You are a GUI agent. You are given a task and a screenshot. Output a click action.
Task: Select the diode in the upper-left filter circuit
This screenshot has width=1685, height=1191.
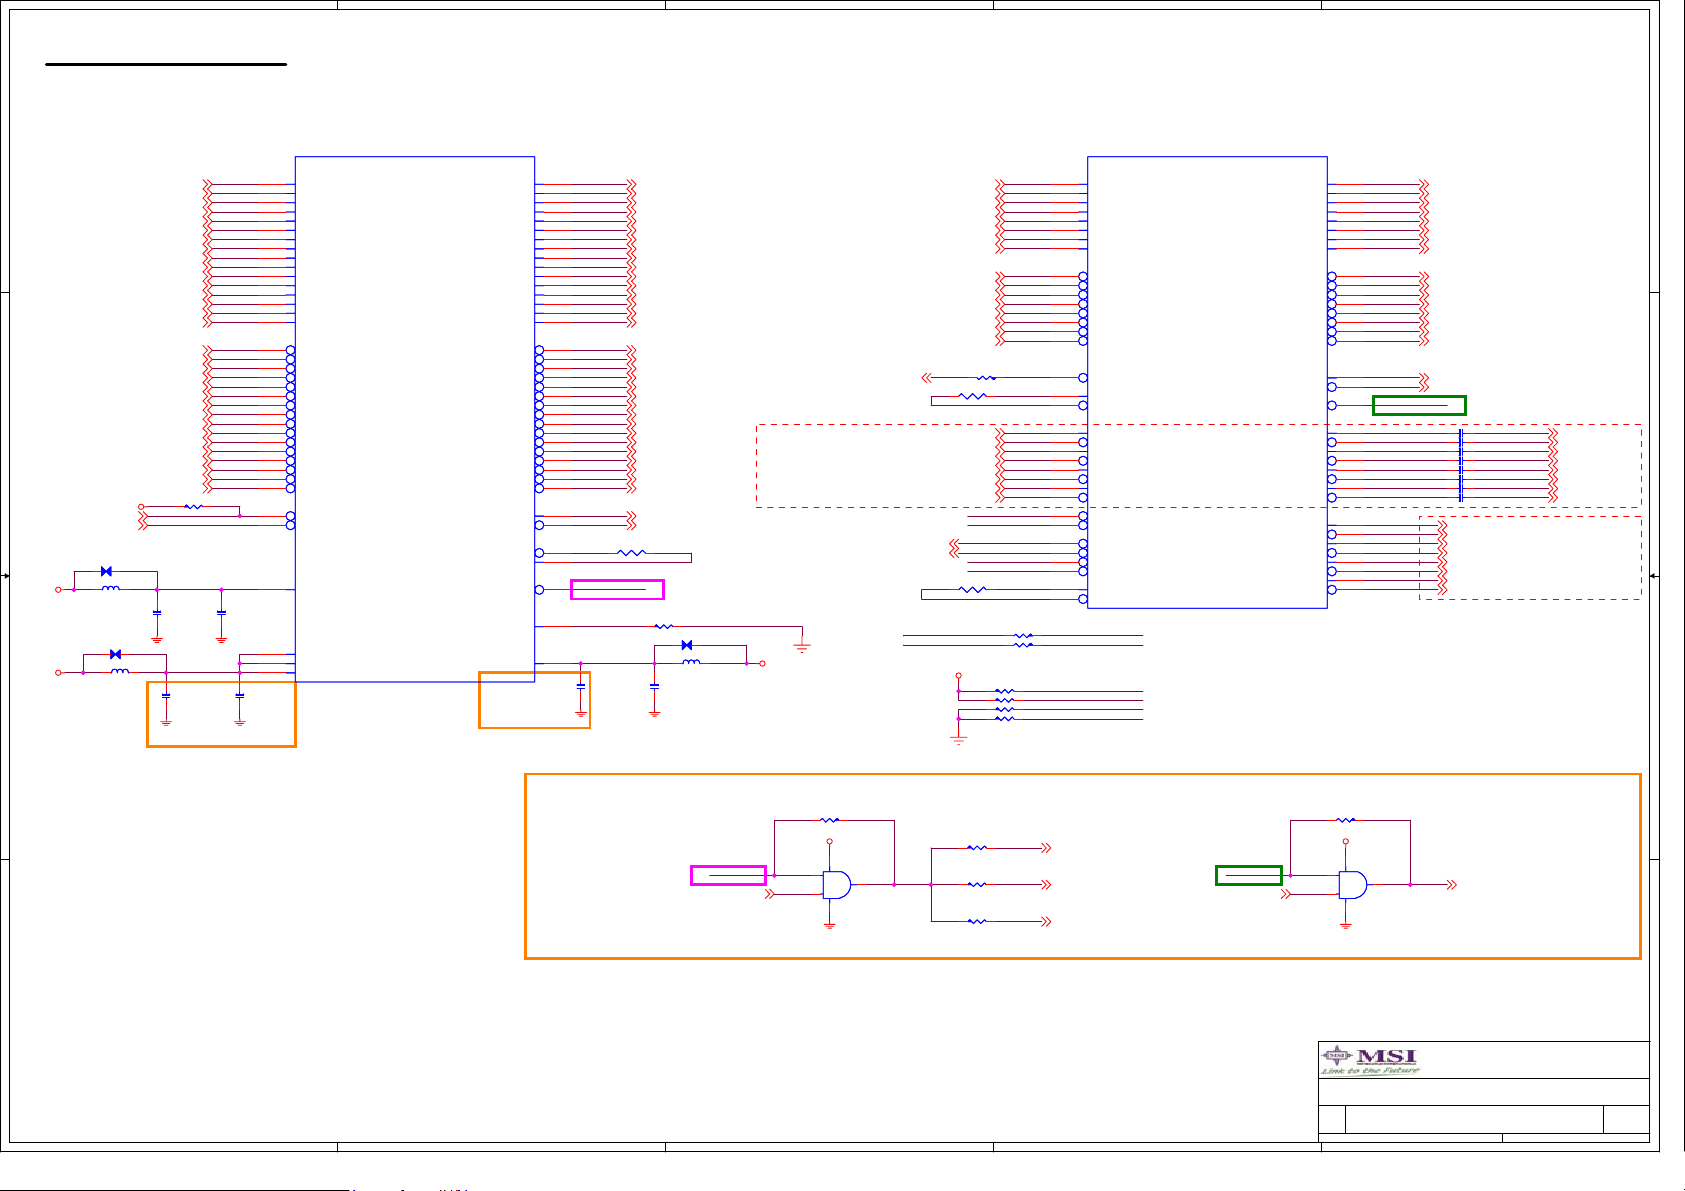point(106,571)
